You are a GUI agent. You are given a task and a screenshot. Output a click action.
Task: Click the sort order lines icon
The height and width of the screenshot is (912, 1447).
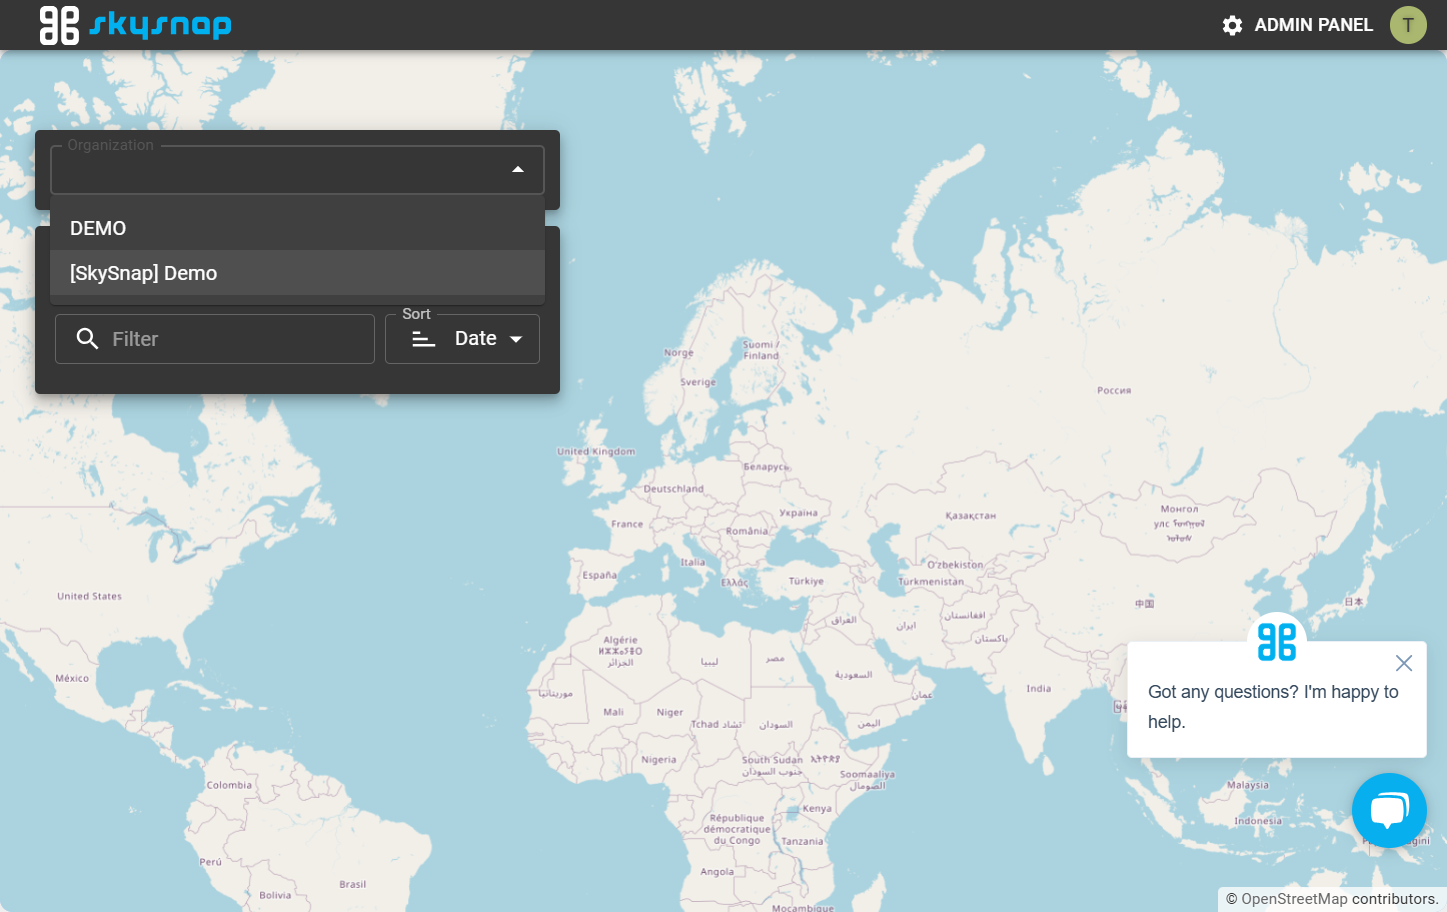pos(424,339)
